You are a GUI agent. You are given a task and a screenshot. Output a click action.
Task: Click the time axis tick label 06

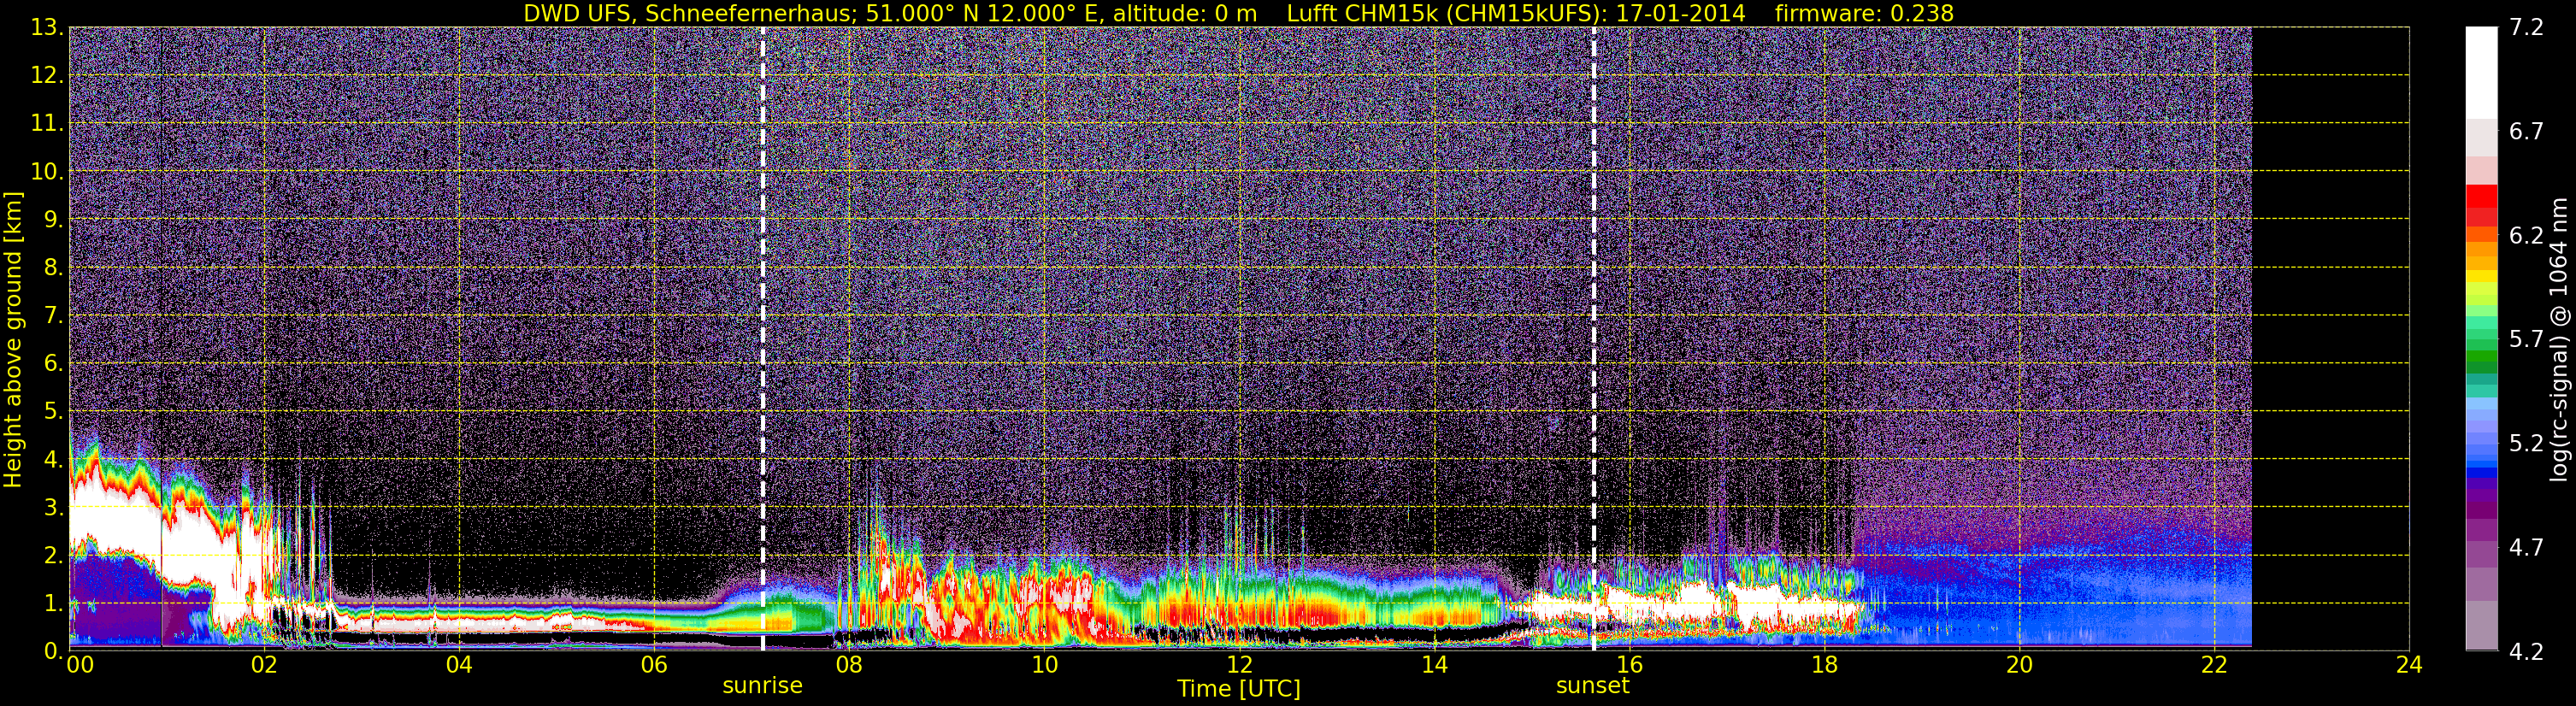(x=654, y=666)
